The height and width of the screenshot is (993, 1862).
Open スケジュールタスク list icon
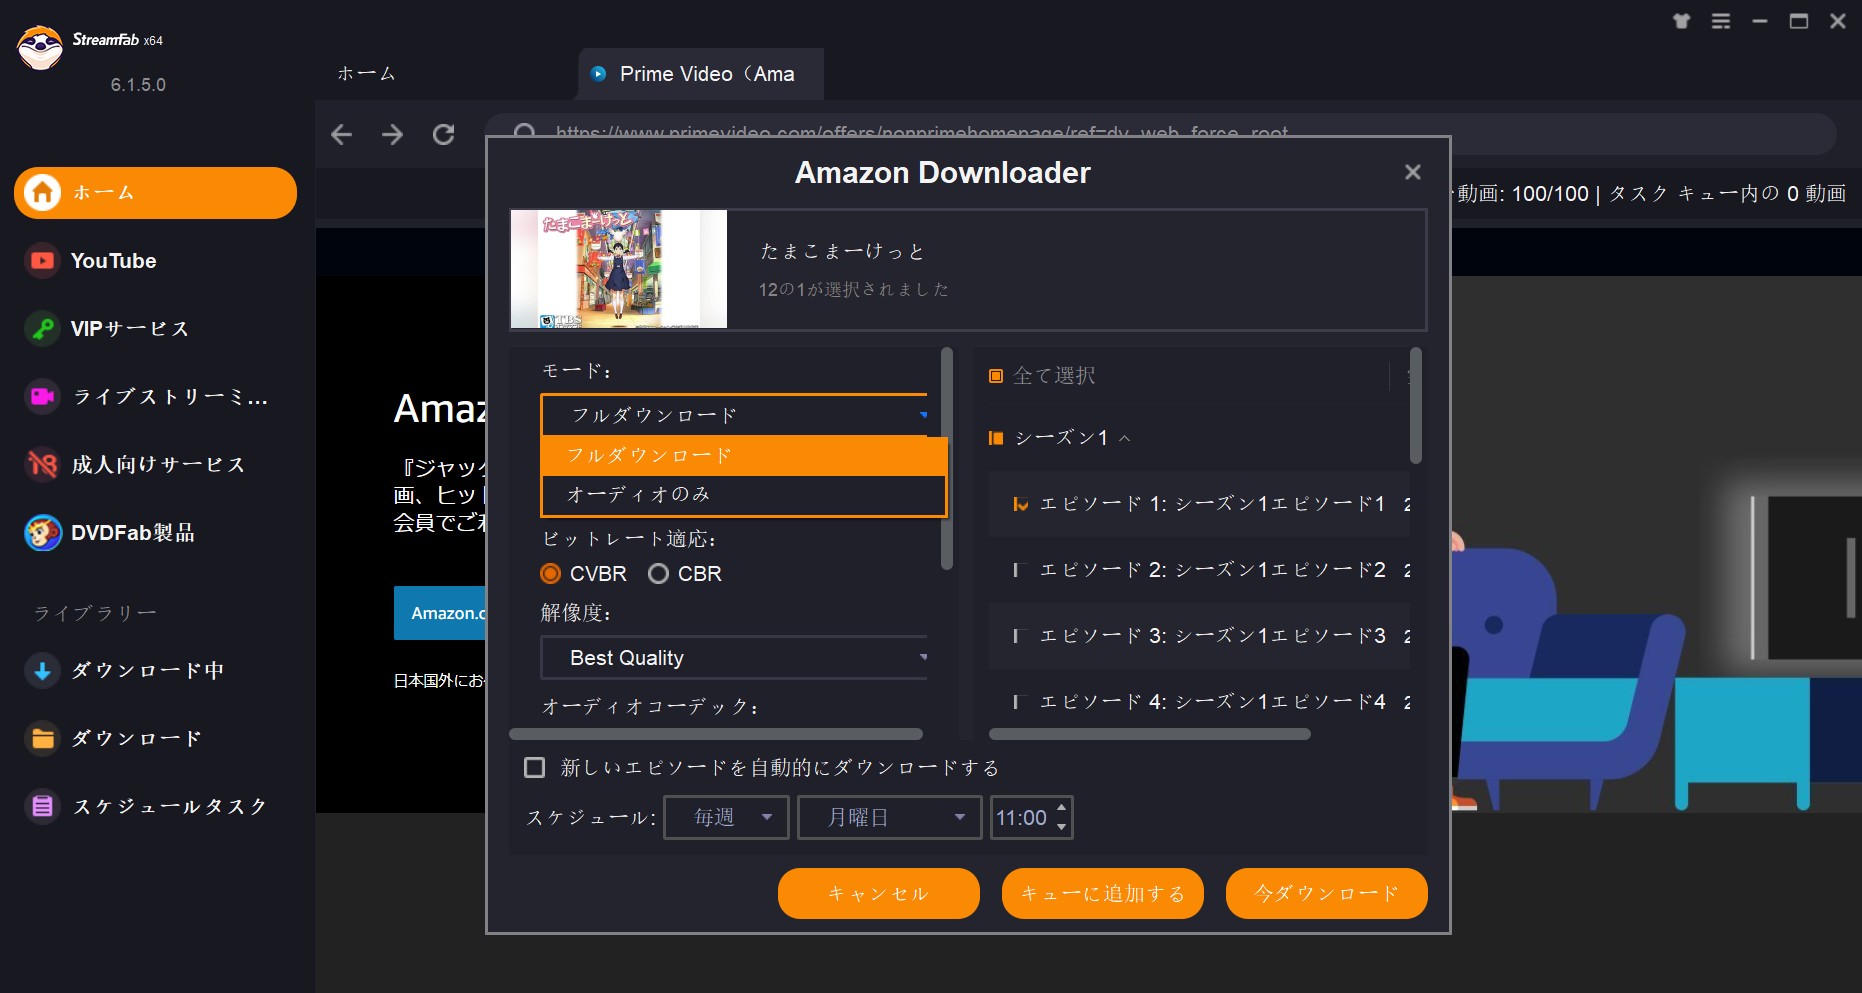coord(42,807)
